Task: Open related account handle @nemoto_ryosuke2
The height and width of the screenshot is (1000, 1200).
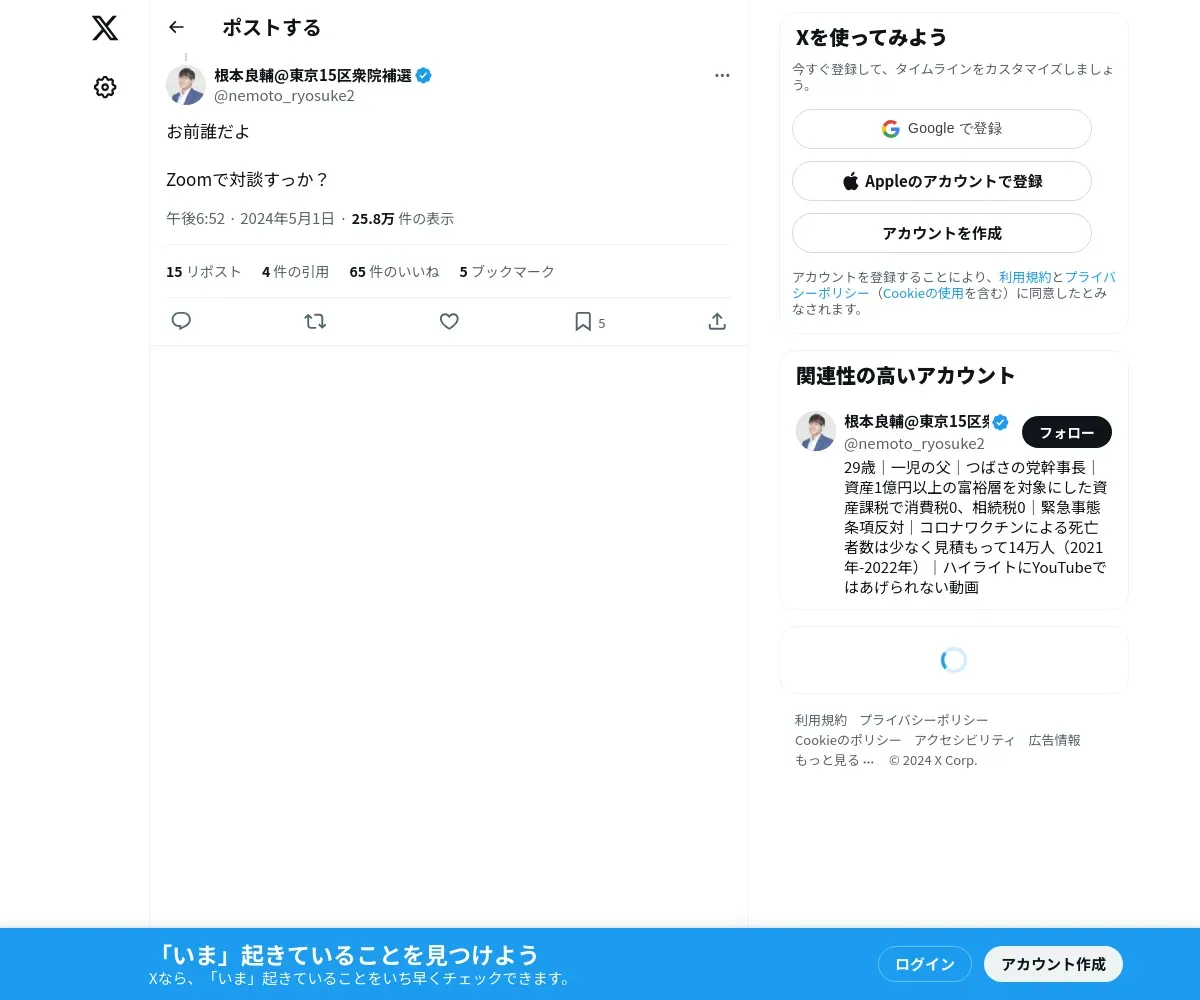Action: [914, 444]
